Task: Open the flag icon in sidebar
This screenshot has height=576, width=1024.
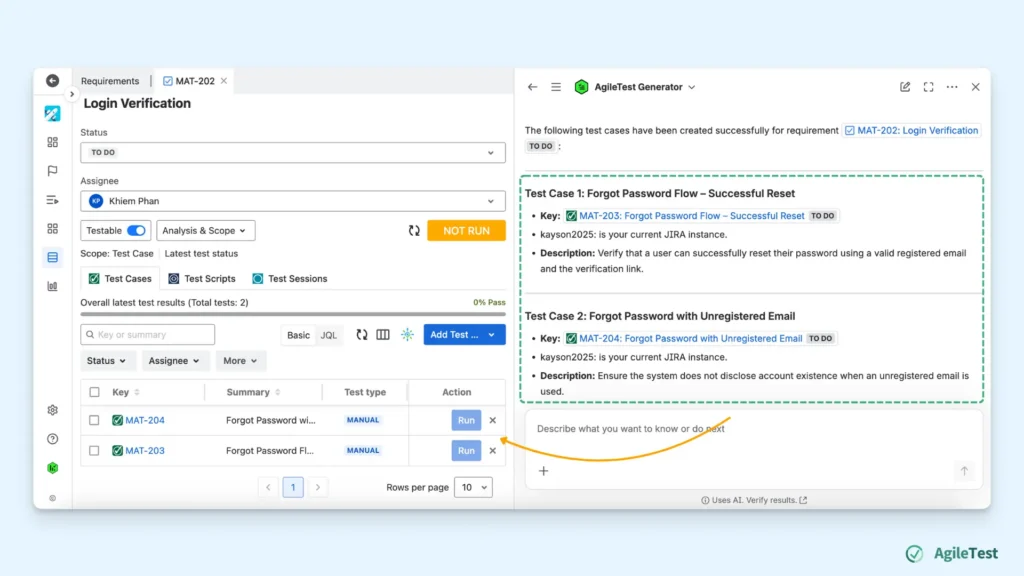Action: click(52, 171)
